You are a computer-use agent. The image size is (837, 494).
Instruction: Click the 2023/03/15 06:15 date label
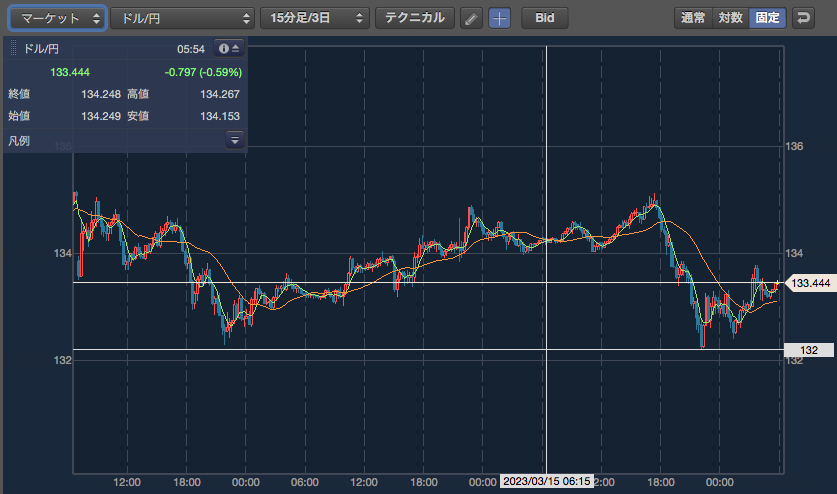click(x=547, y=481)
